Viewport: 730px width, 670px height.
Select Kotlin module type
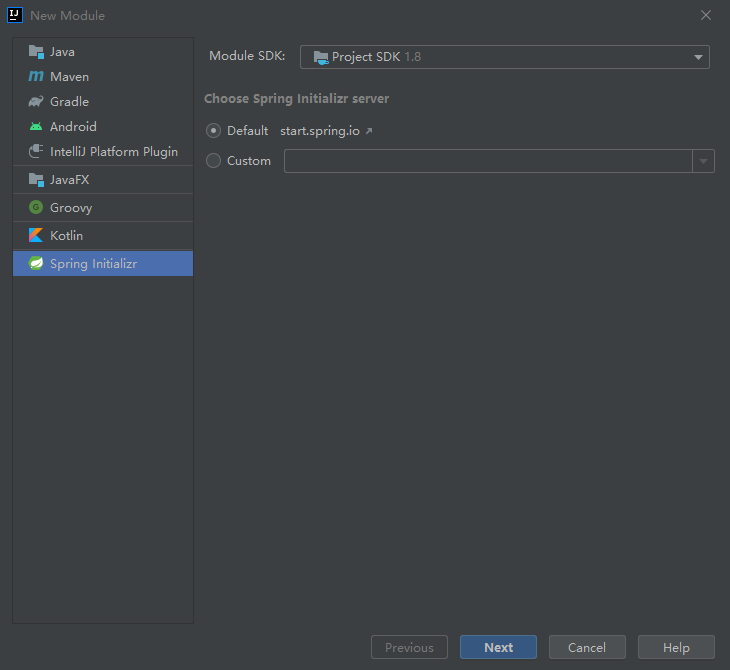click(103, 235)
